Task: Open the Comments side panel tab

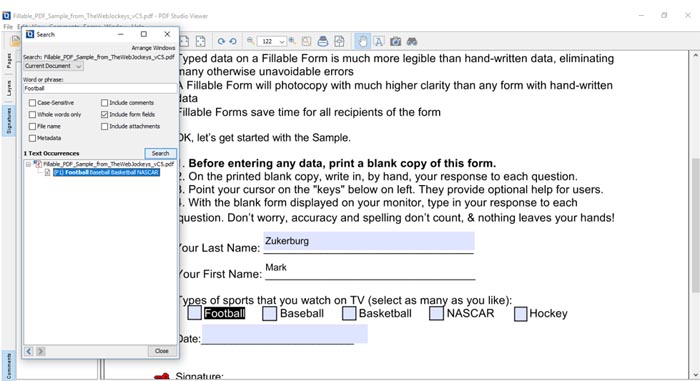Action: click(x=8, y=366)
